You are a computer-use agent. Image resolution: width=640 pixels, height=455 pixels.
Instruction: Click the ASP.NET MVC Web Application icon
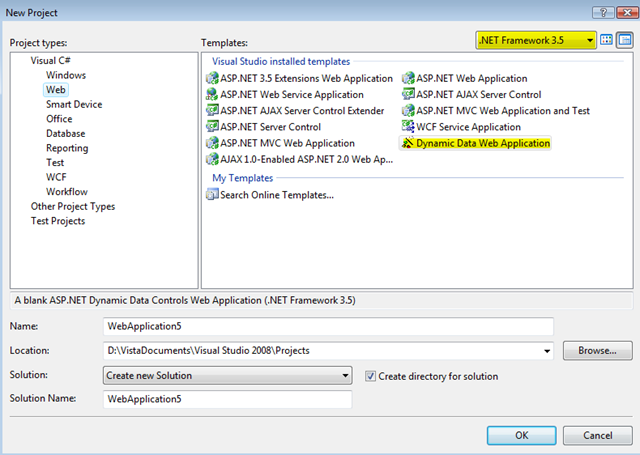[212, 143]
